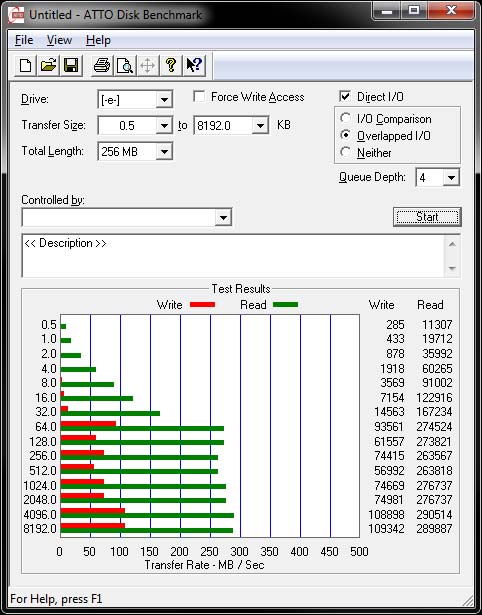Screen dimensions: 482x615
Task: Maximize the ATTO Disk Benchmark window
Action: click(x=414, y=11)
